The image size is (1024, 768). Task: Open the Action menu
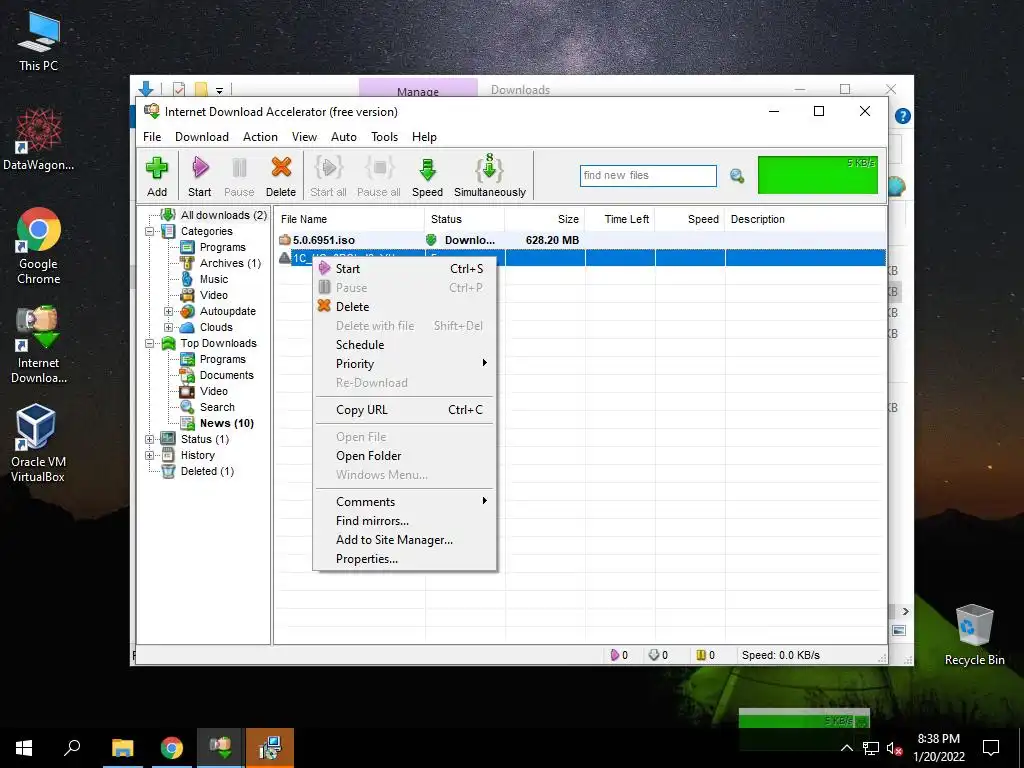coord(260,136)
